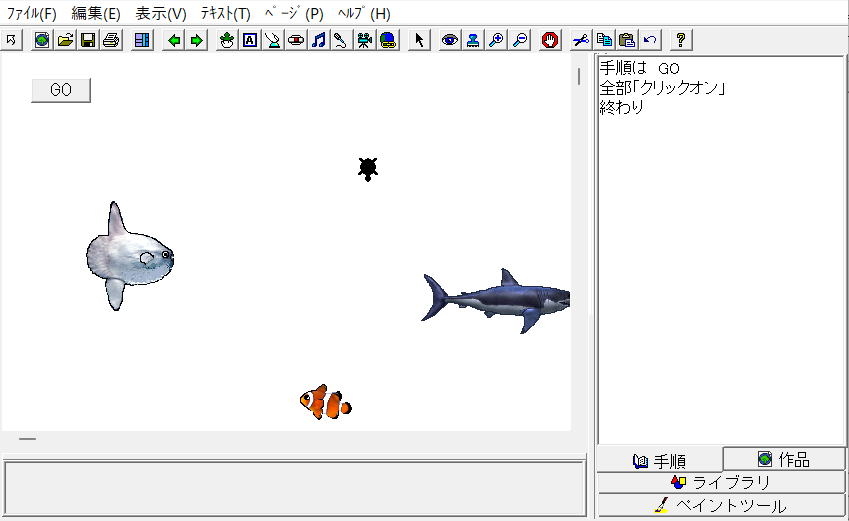Viewport: 849px width, 521px height.
Task: Stop all processes with red hand icon
Action: pos(550,40)
